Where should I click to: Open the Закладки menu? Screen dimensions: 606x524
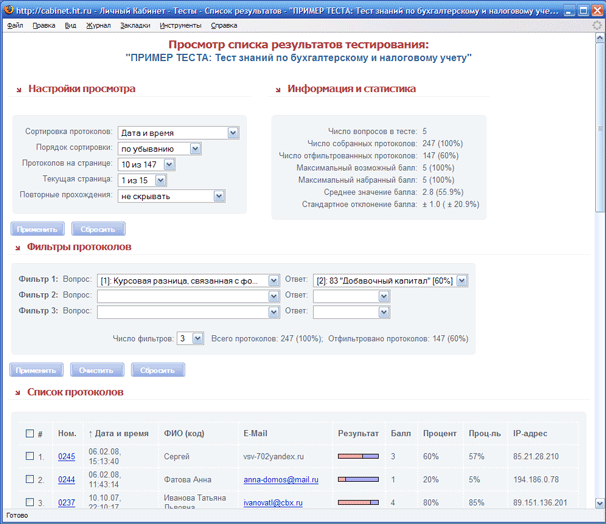point(135,26)
